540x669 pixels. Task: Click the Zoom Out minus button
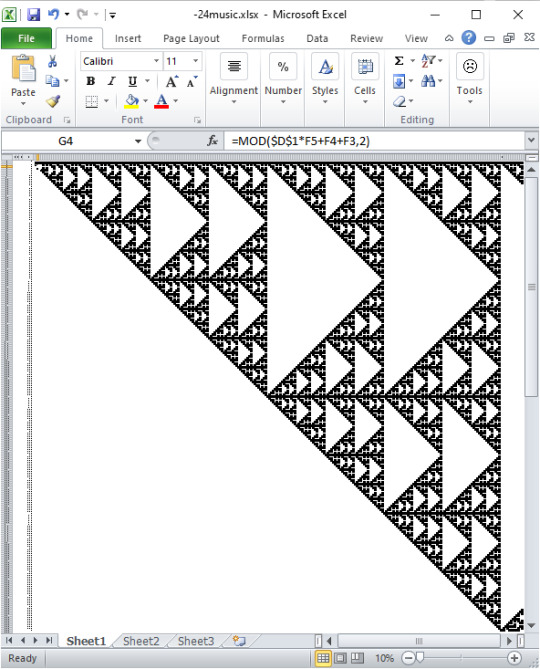point(408,658)
